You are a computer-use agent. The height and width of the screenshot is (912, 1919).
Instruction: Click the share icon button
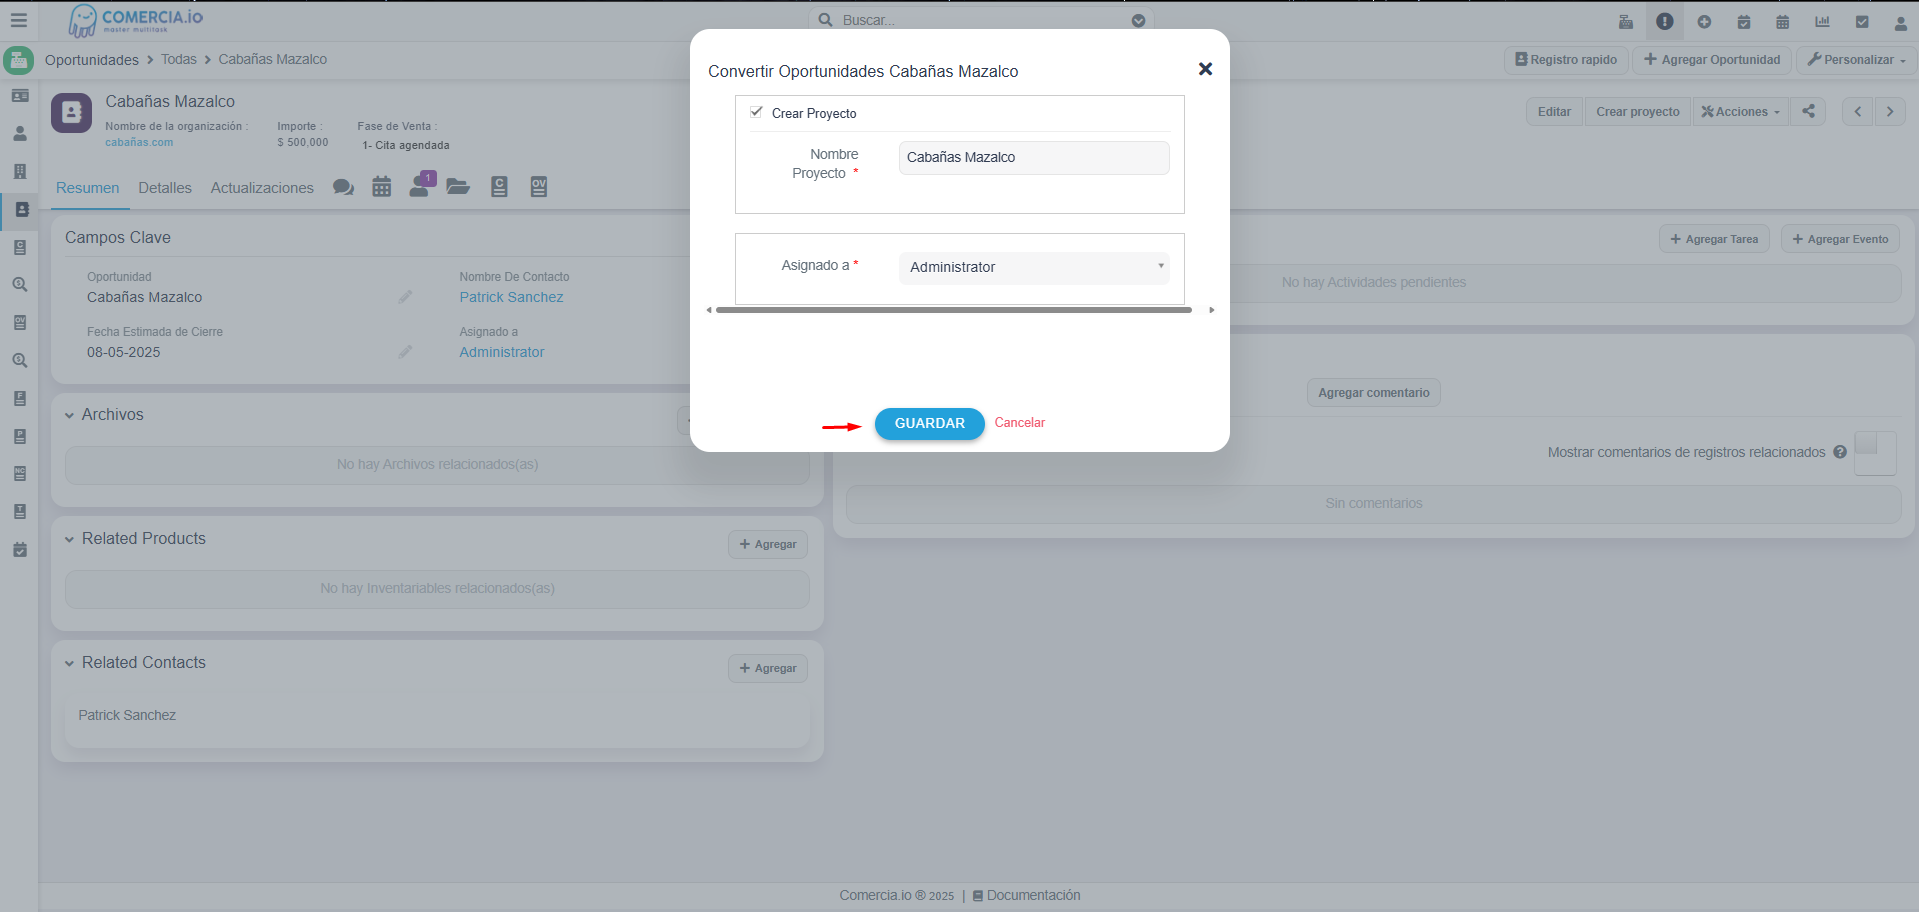coord(1808,112)
